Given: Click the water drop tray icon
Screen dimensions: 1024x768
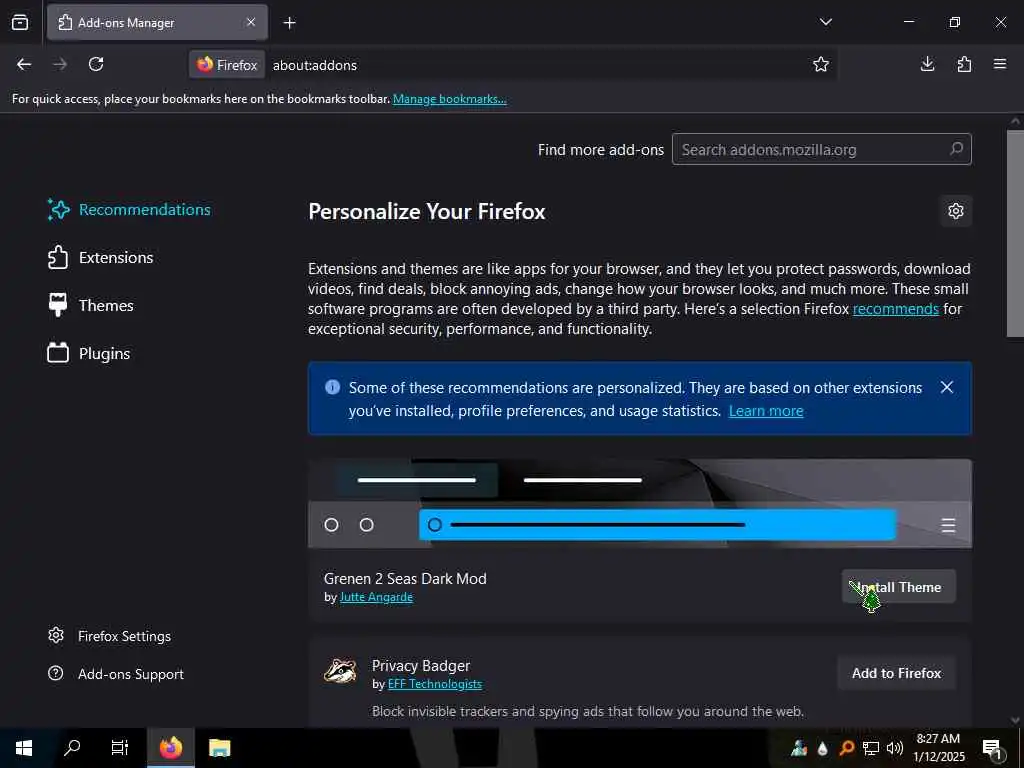Looking at the screenshot, I should tap(823, 748).
